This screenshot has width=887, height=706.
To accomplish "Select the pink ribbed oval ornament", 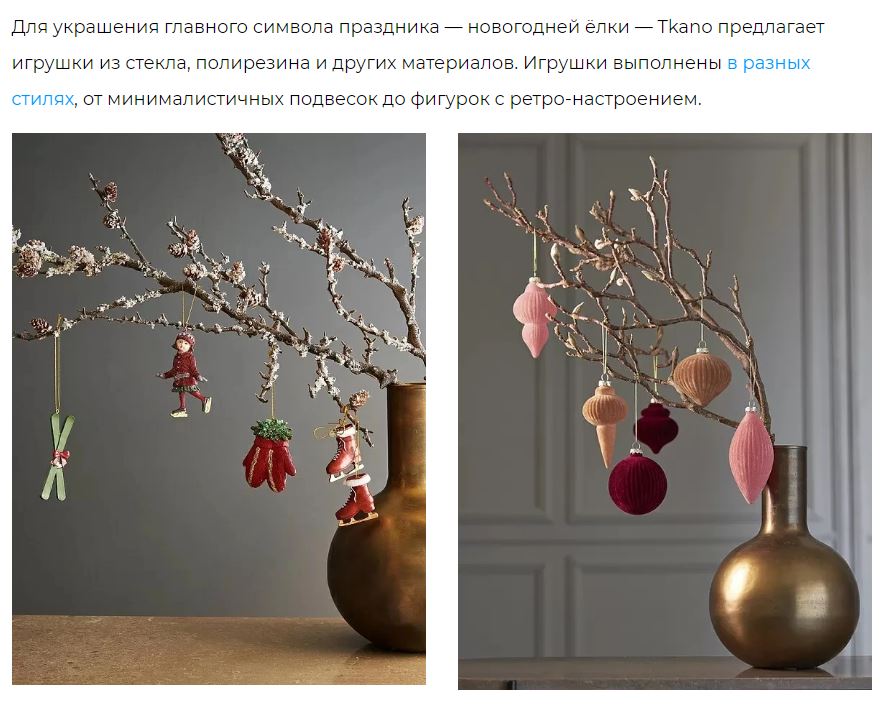I will tap(750, 455).
